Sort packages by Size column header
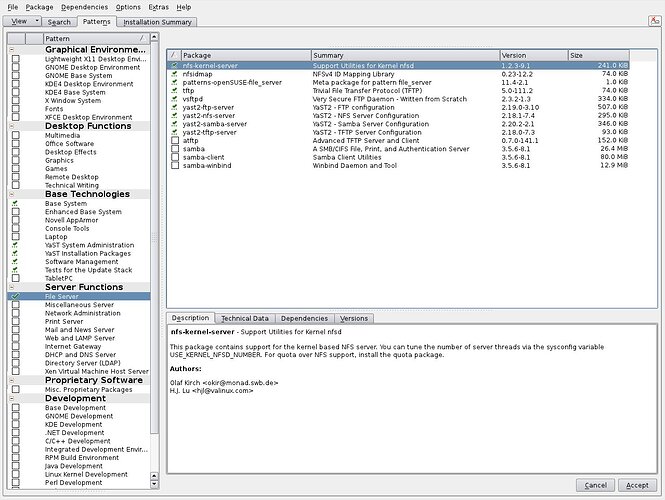This screenshot has width=665, height=500. point(599,56)
